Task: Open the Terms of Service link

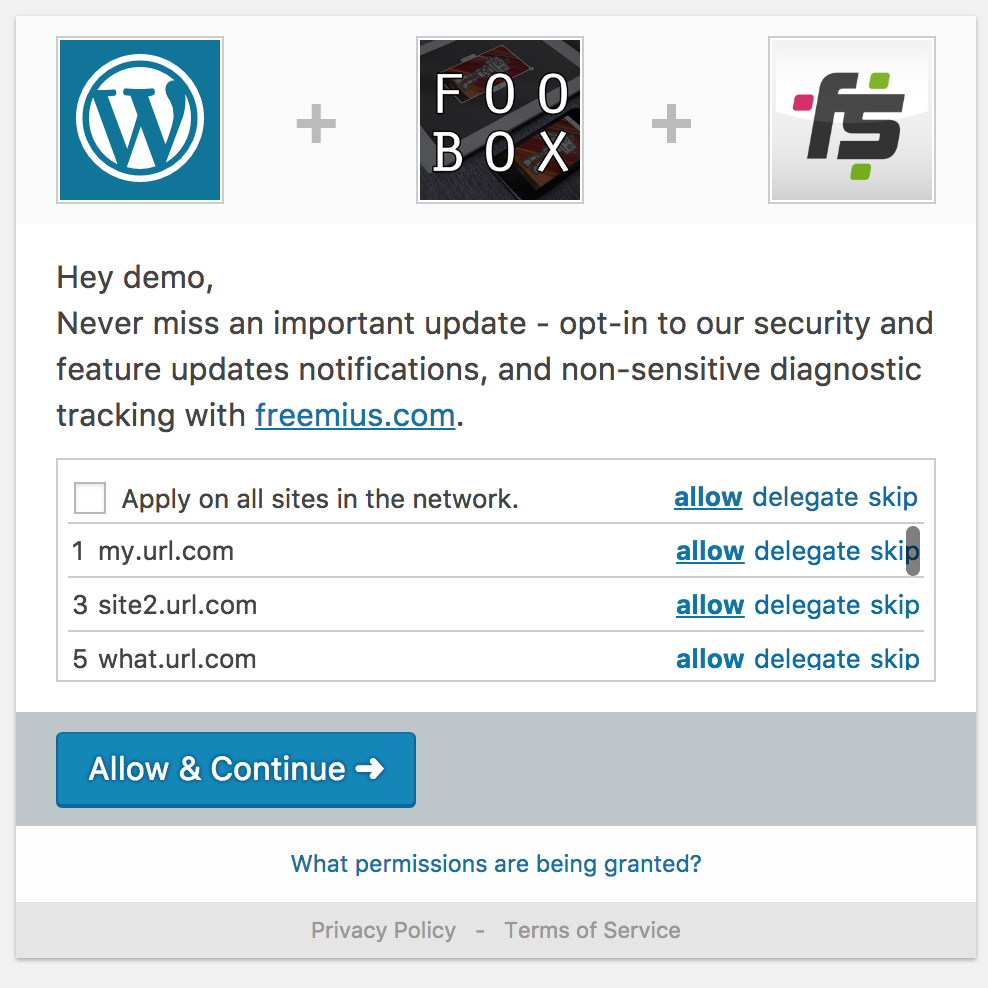Action: coord(592,930)
